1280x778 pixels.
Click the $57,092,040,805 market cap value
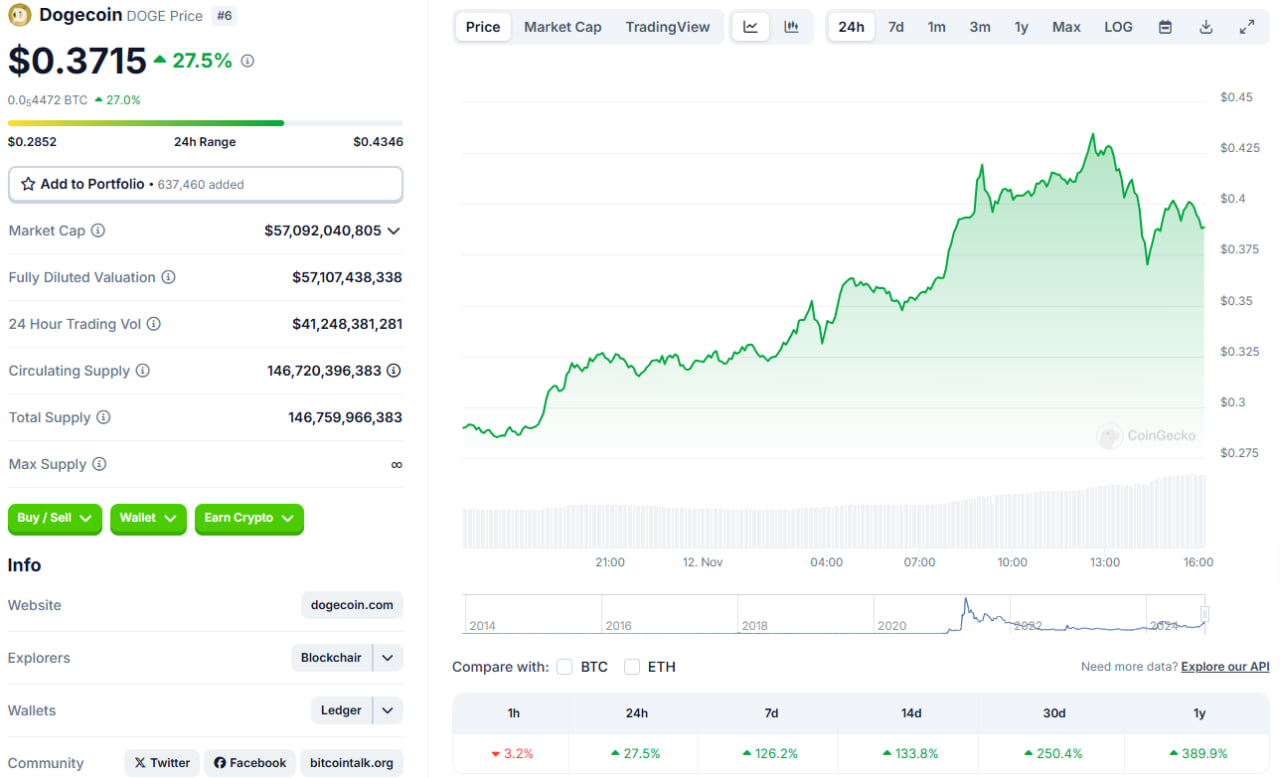[323, 231]
